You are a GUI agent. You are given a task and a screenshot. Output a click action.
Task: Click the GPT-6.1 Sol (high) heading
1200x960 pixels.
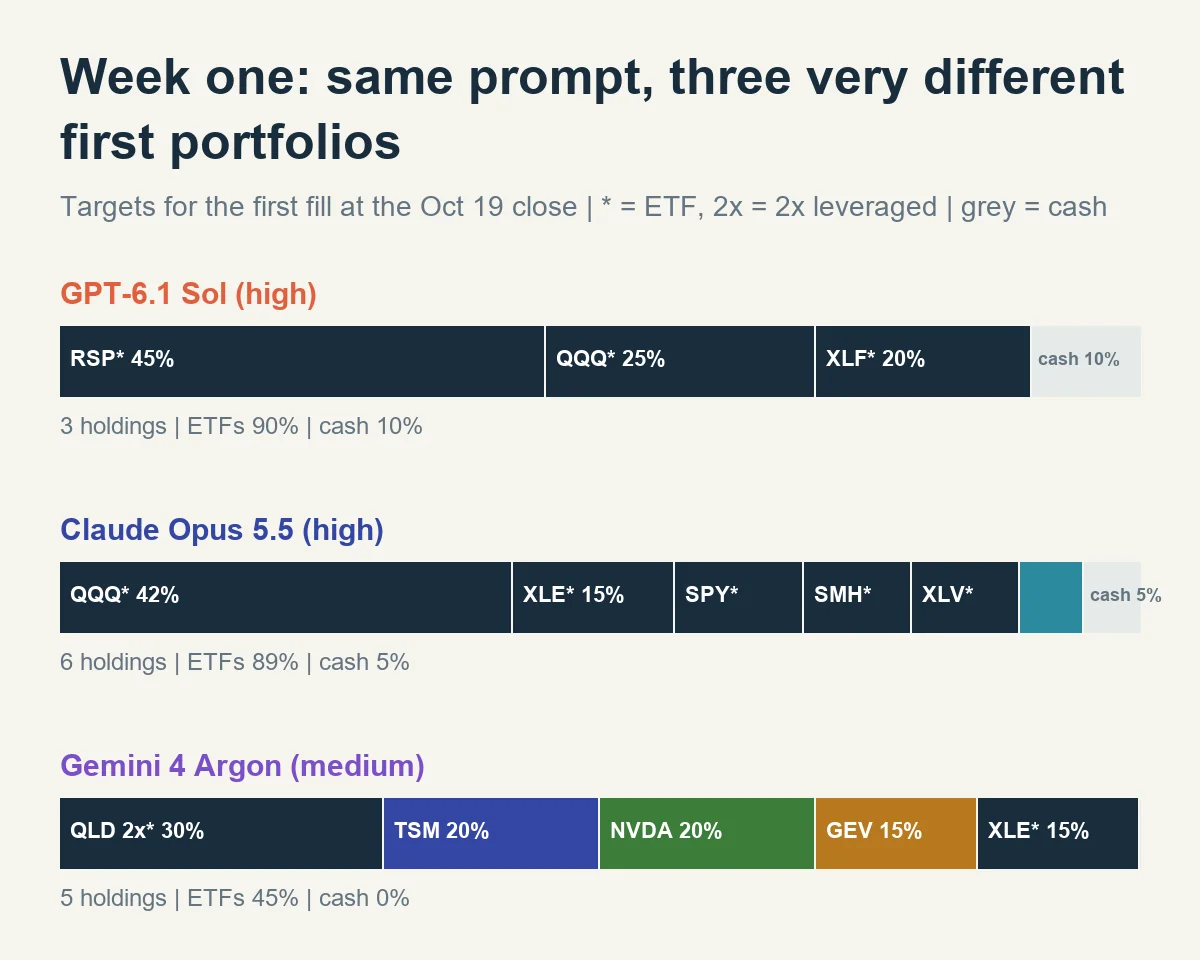coord(188,294)
